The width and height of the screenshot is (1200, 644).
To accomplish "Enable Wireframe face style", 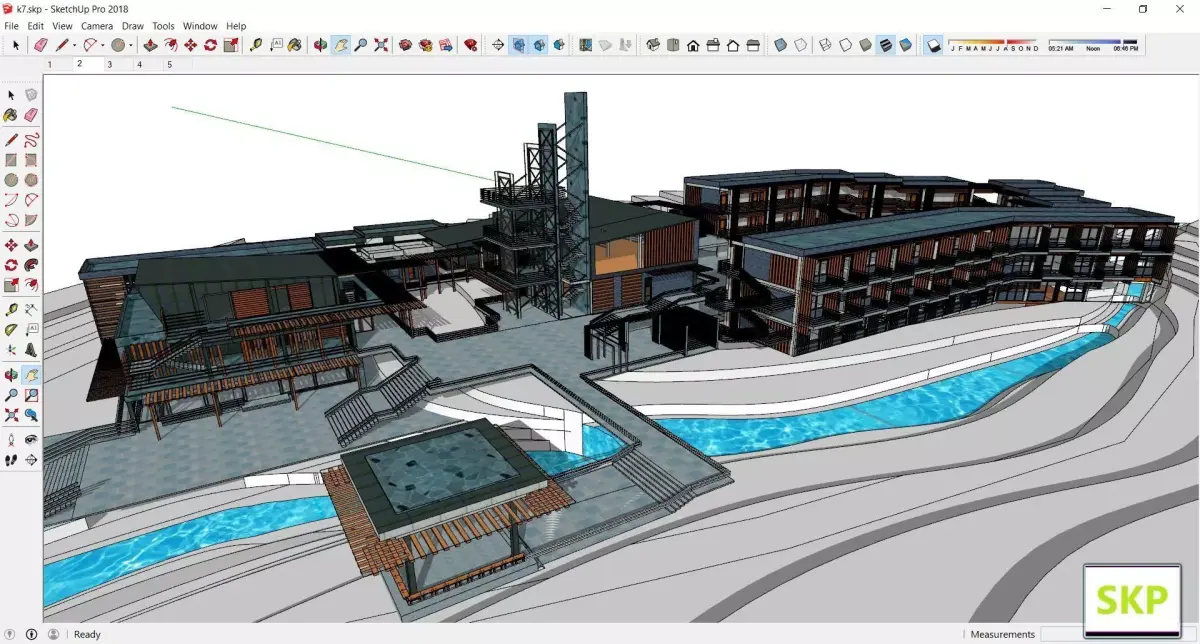I will 825,45.
